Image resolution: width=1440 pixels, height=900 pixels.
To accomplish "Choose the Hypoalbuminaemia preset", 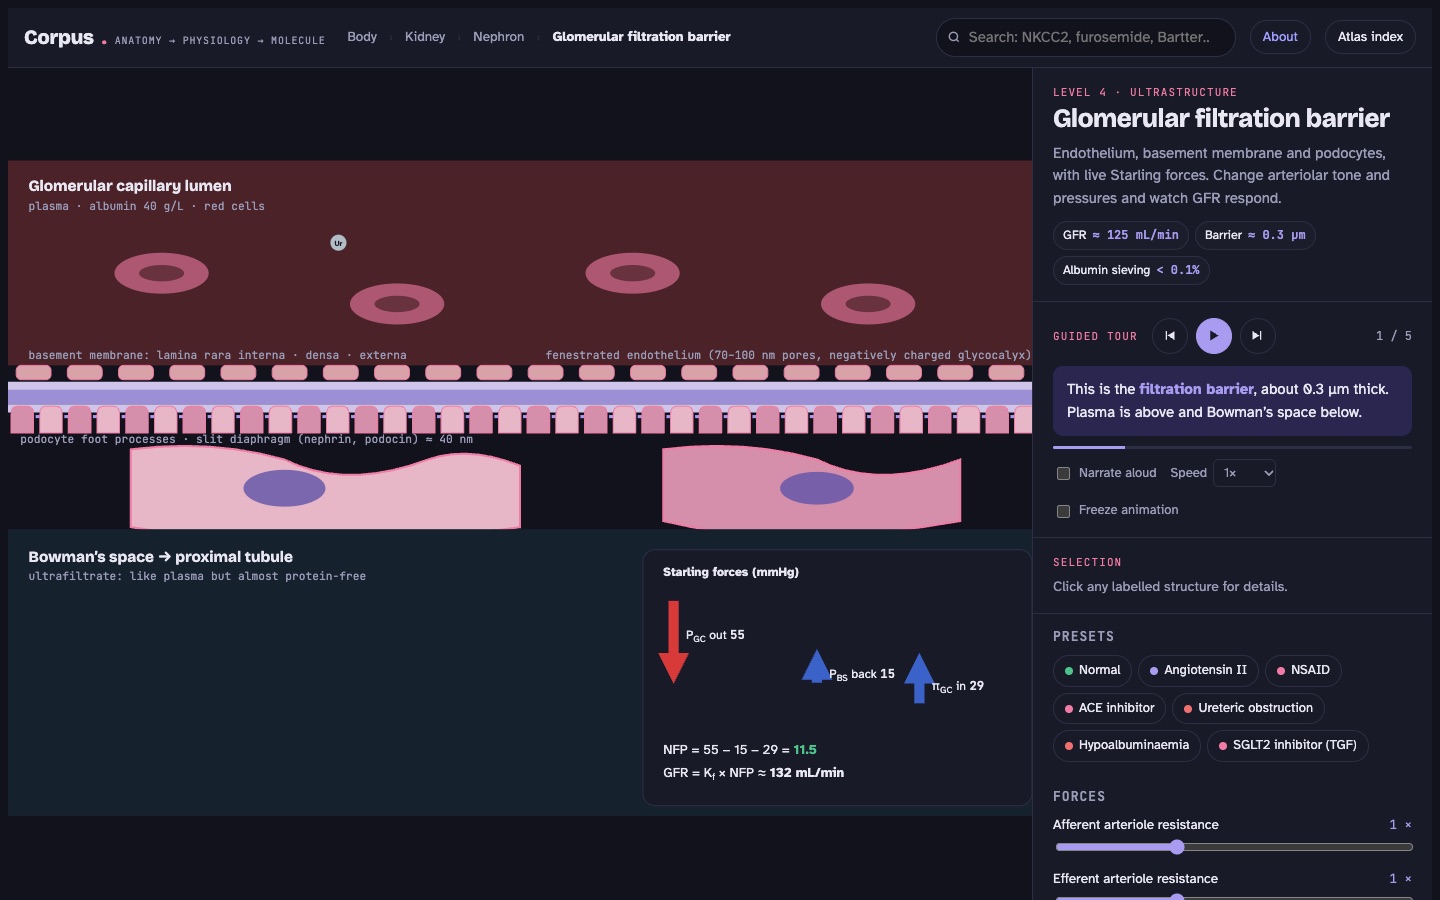I will click(1126, 745).
